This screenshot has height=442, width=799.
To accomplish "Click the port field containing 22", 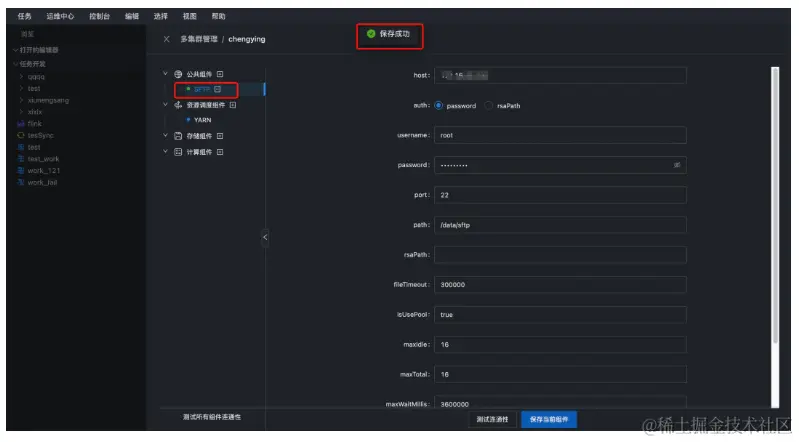I will pyautogui.click(x=560, y=195).
